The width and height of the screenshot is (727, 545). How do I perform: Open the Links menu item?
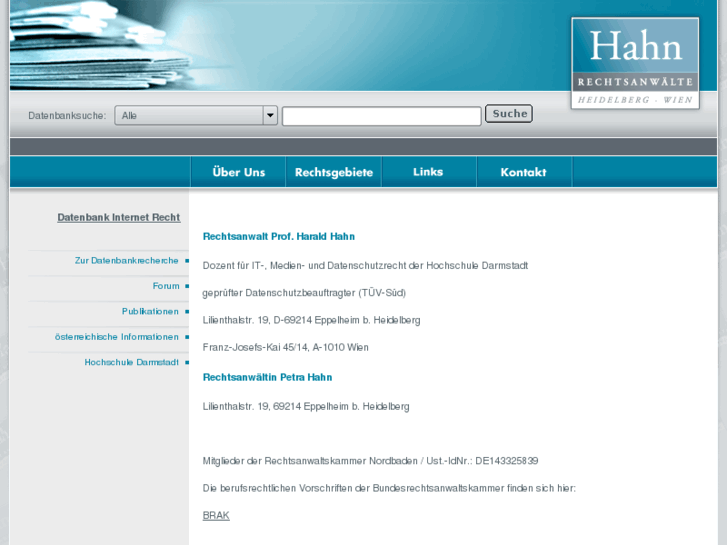coord(428,172)
